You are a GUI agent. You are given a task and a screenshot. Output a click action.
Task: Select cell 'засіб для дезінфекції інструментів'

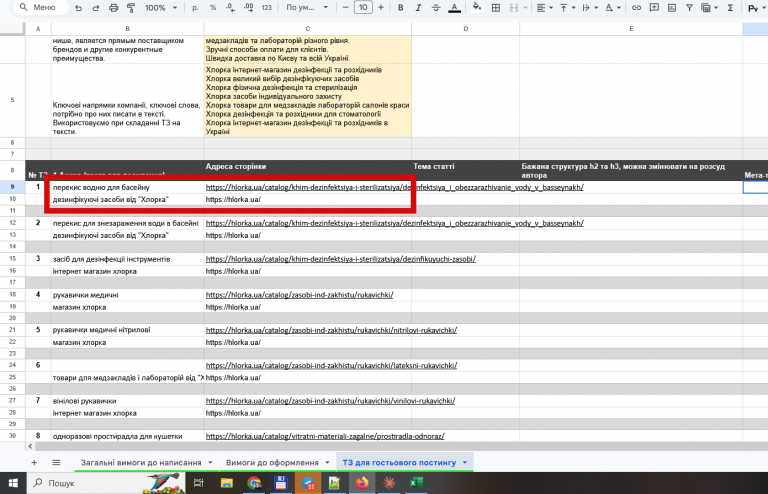pyautogui.click(x=127, y=259)
